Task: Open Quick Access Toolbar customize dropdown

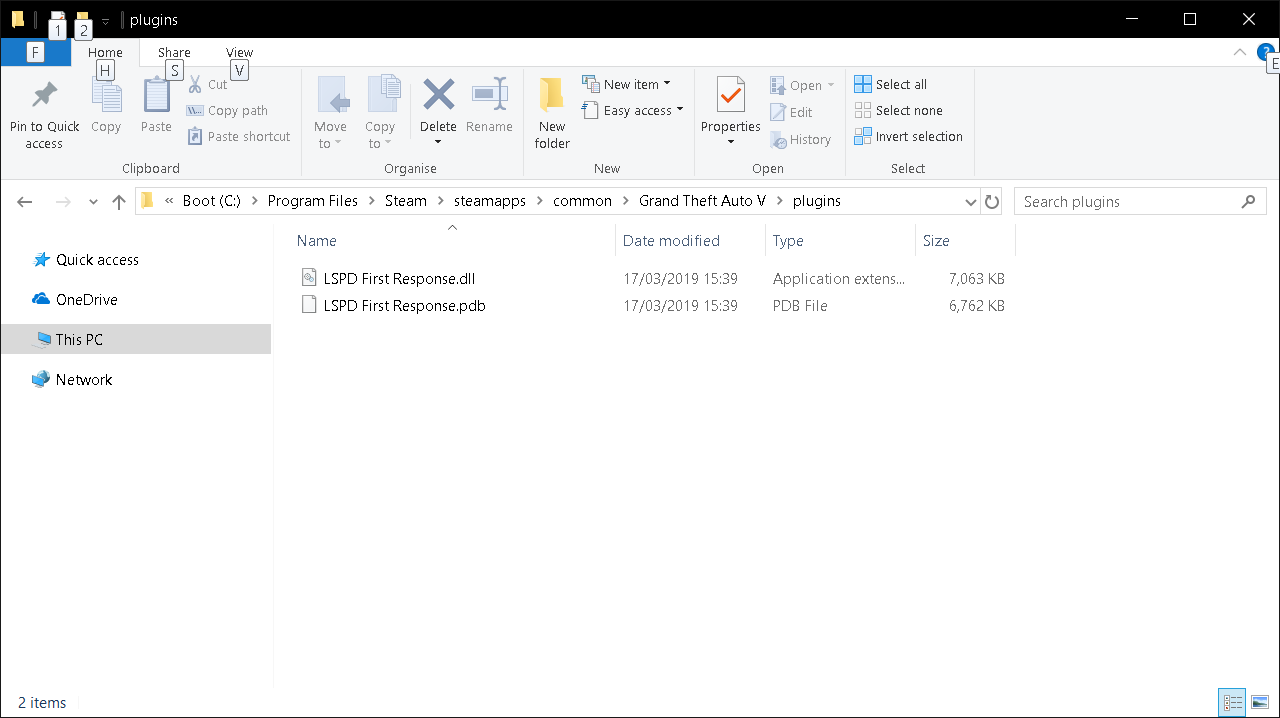Action: point(105,21)
